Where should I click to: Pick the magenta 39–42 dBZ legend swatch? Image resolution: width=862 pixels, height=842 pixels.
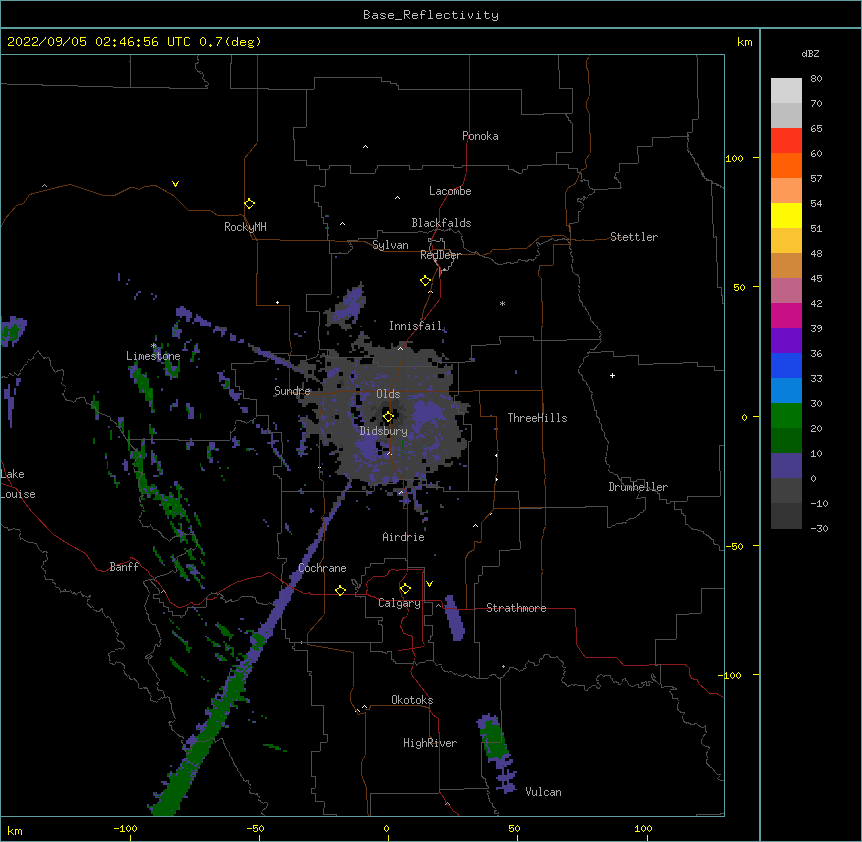click(x=786, y=315)
